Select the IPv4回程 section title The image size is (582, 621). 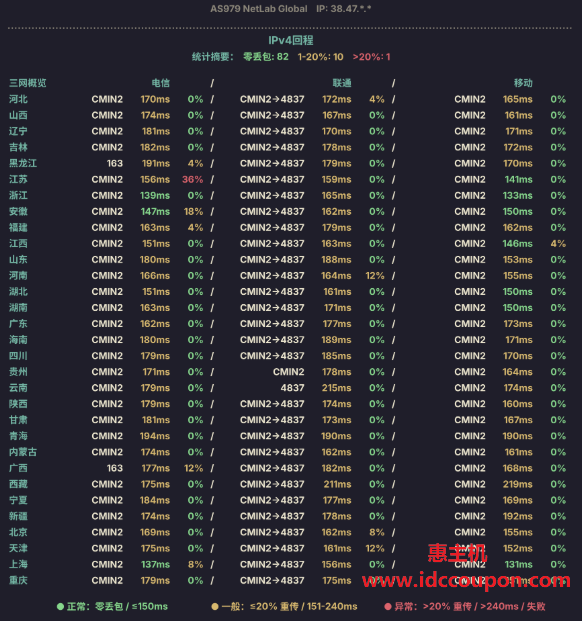[x=291, y=40]
